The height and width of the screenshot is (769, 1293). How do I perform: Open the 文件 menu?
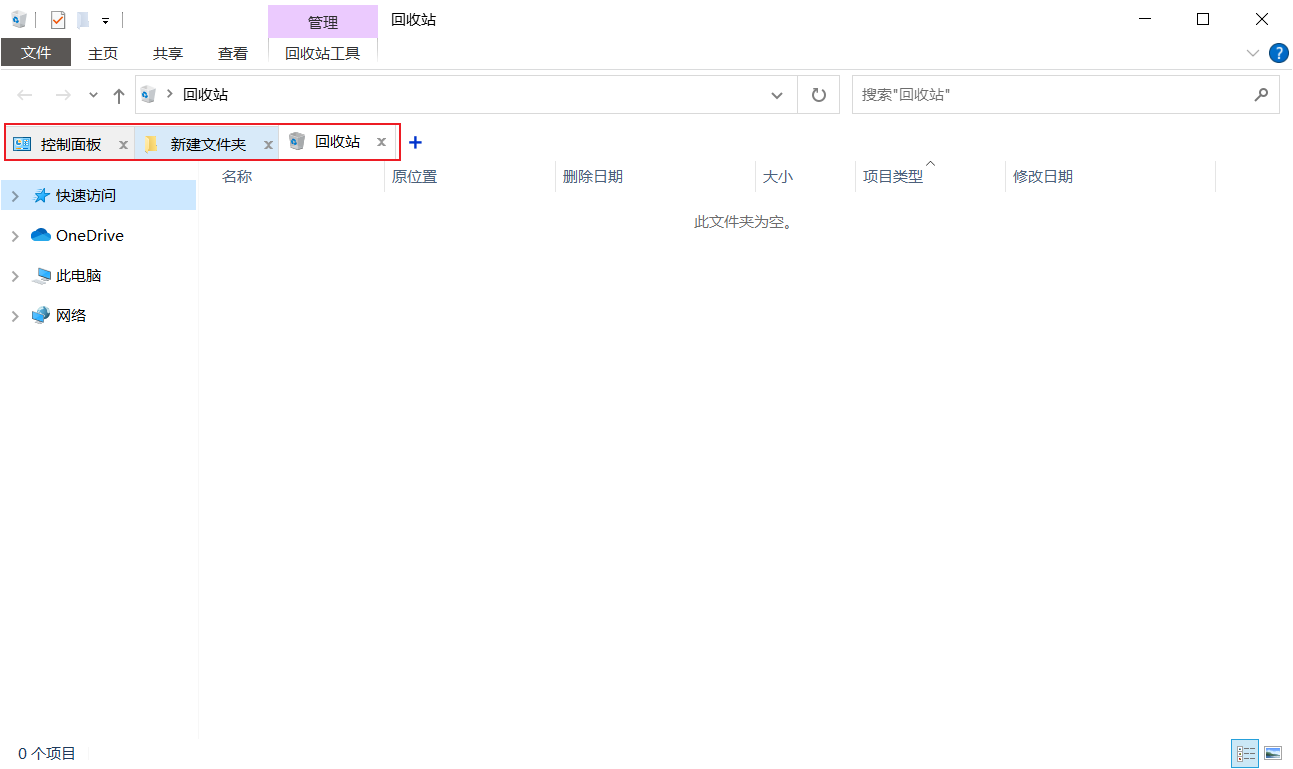point(36,53)
